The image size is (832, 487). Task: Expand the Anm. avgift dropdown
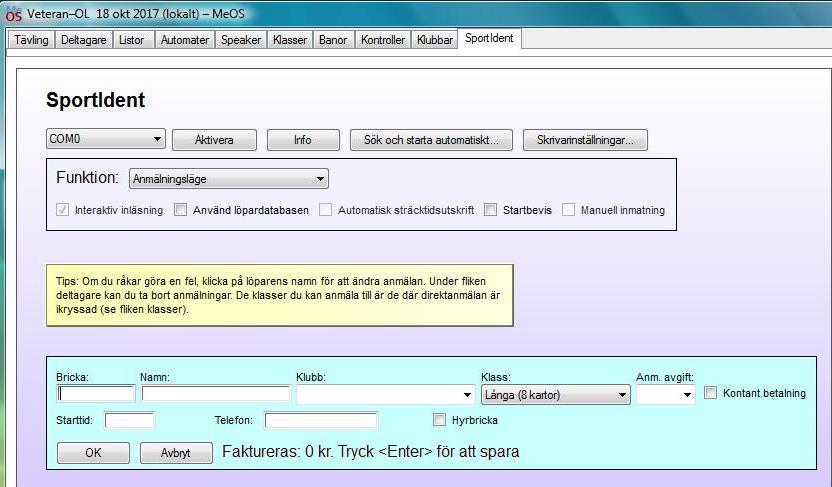point(666,395)
